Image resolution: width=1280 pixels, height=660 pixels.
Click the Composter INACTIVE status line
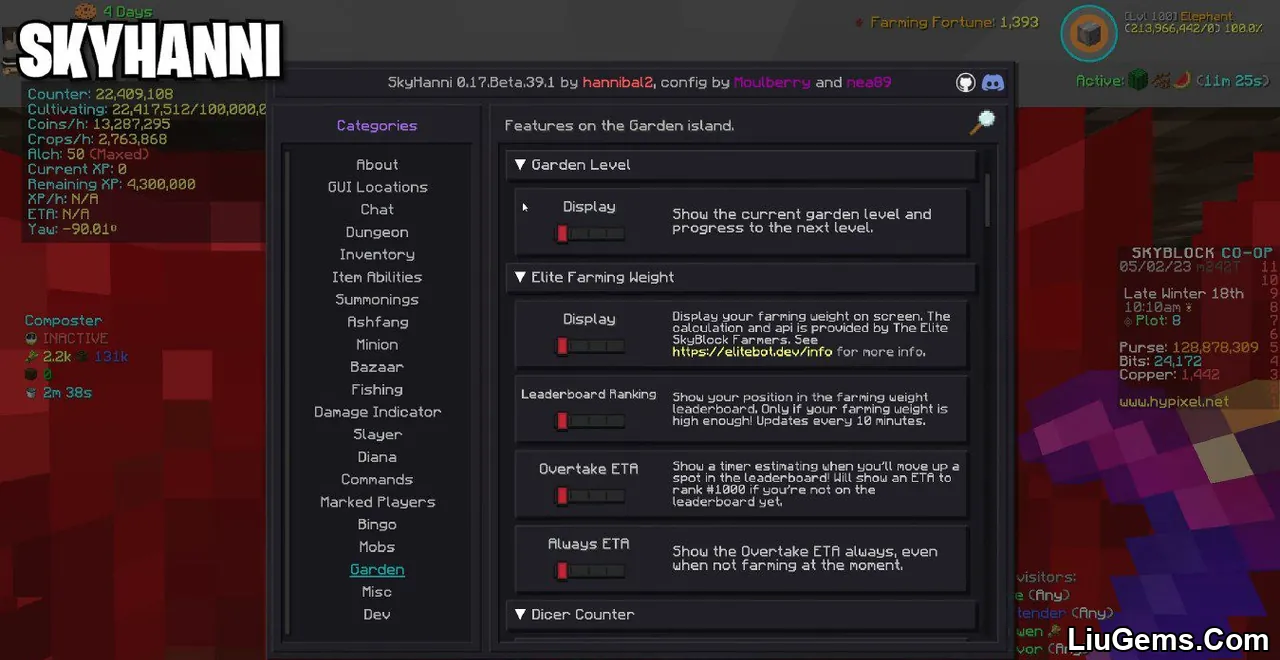tap(66, 339)
